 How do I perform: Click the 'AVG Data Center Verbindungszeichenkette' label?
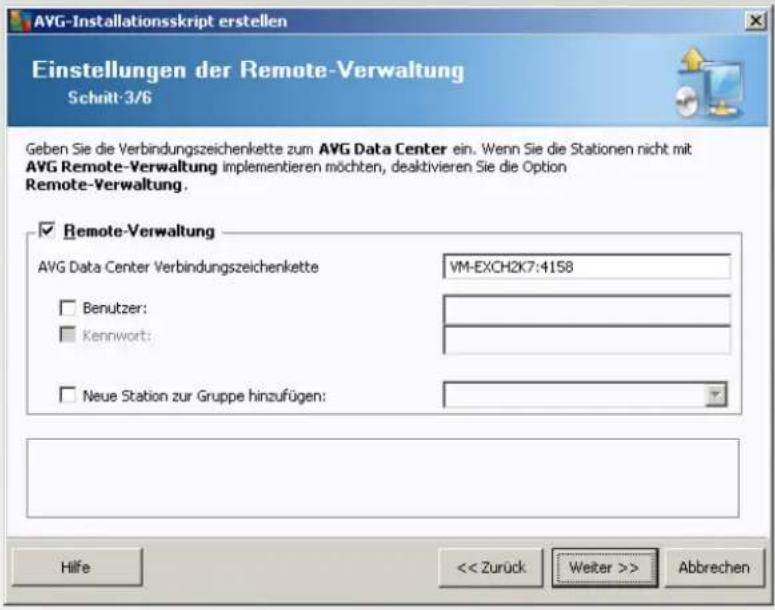[178, 267]
